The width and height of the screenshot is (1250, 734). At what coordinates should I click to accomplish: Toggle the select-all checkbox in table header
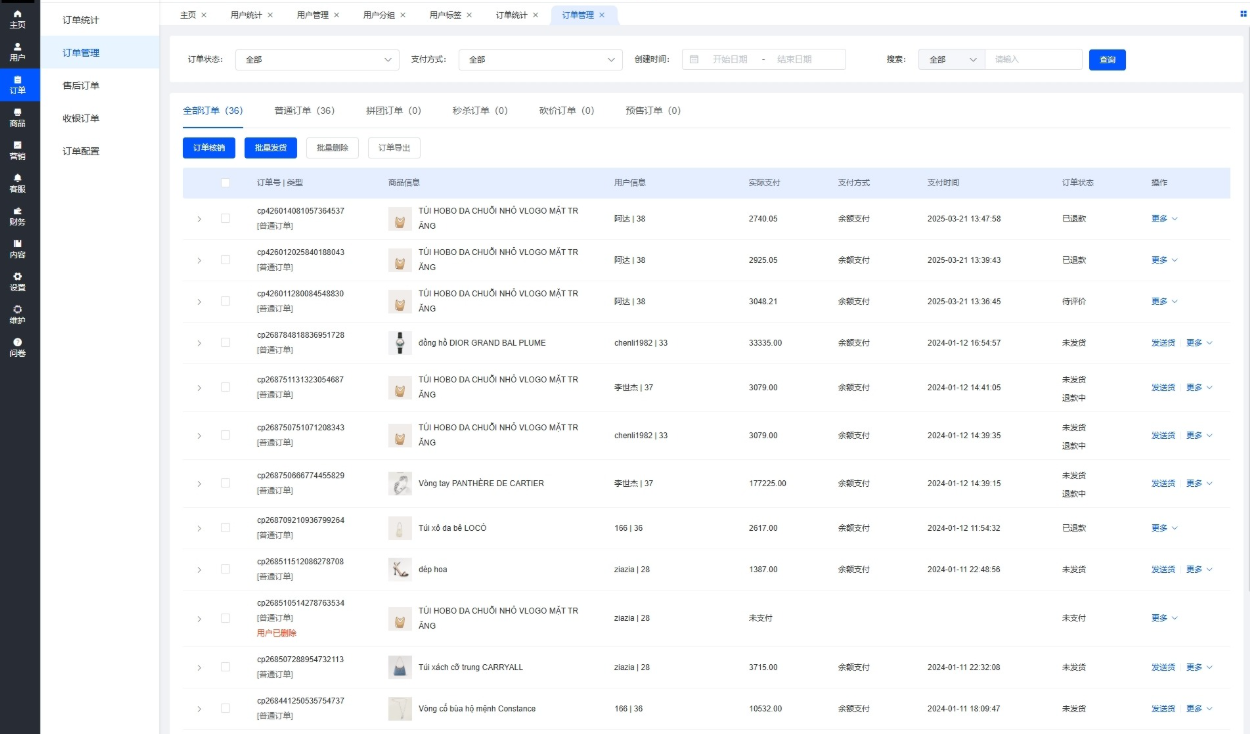click(x=225, y=183)
